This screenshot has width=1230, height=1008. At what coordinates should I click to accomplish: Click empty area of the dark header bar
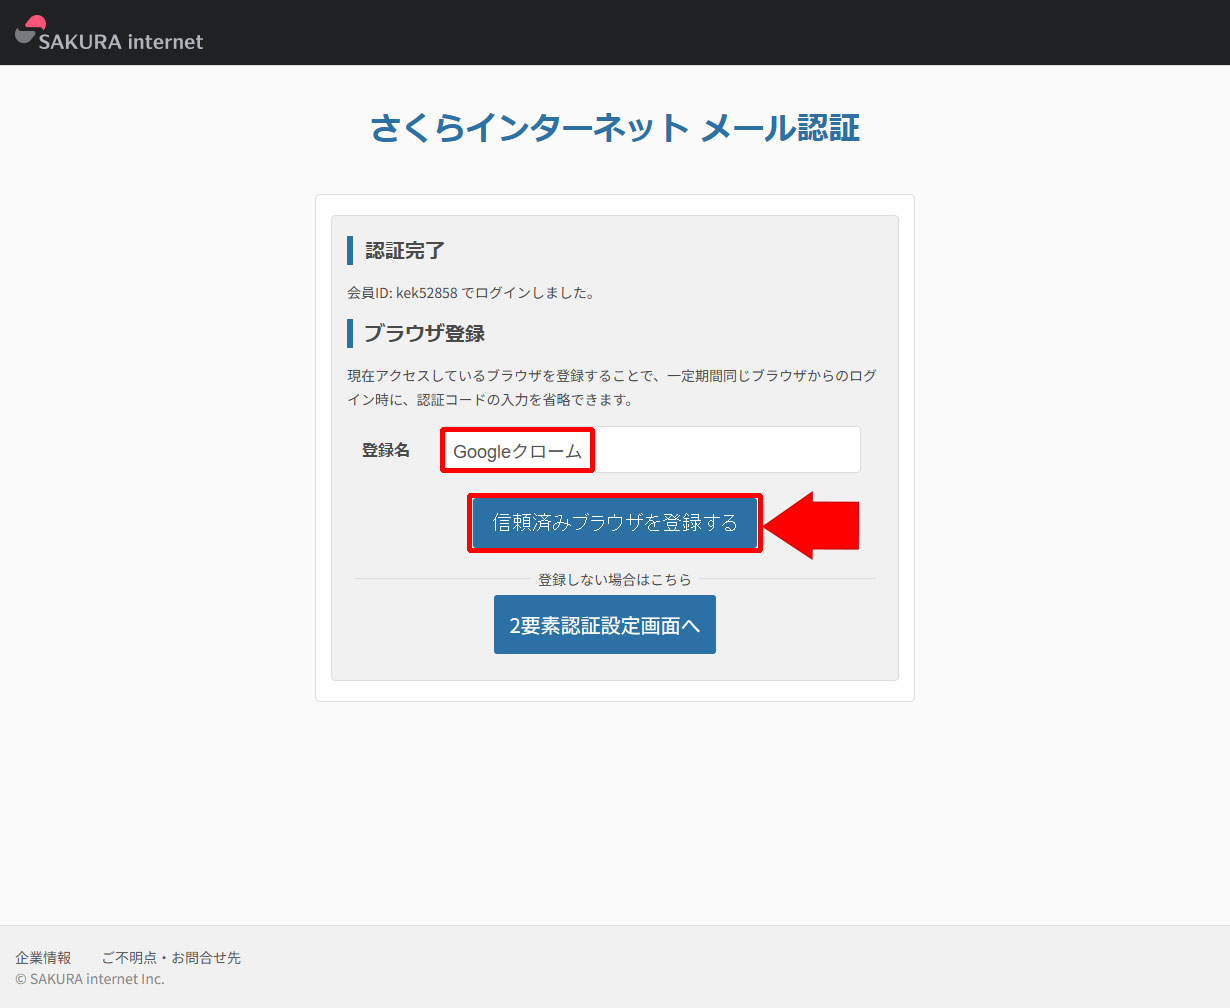click(700, 32)
